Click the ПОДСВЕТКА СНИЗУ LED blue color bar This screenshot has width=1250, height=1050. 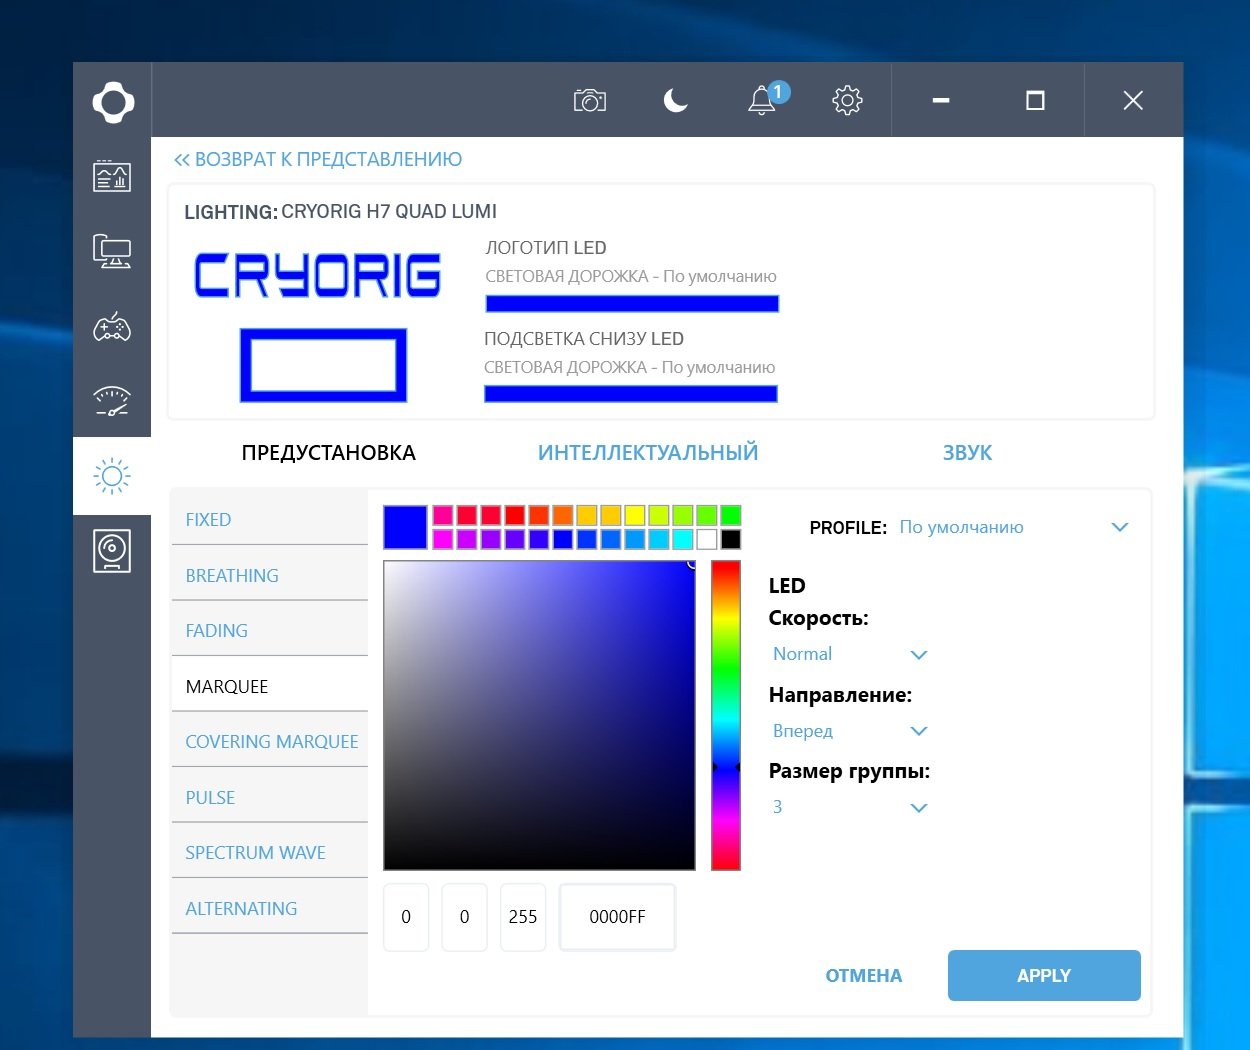[x=631, y=394]
